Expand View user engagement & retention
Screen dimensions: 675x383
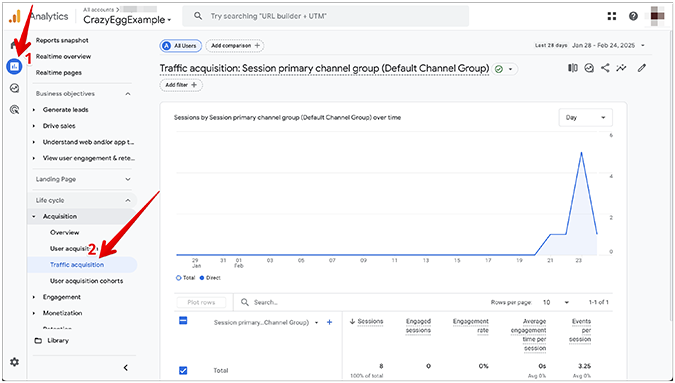click(34, 158)
